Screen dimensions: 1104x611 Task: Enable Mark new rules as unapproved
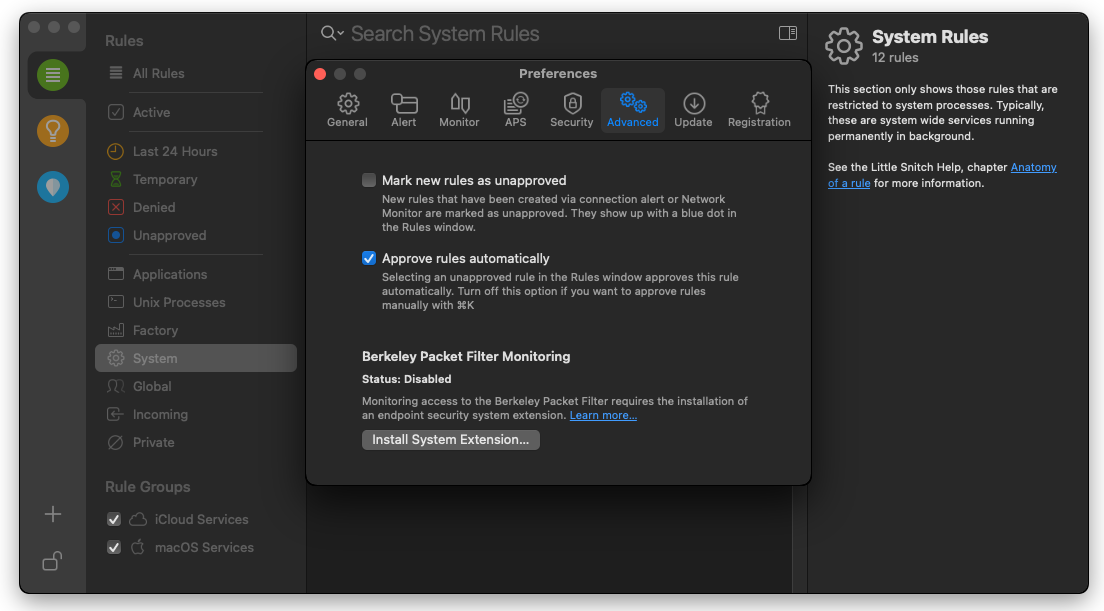369,181
